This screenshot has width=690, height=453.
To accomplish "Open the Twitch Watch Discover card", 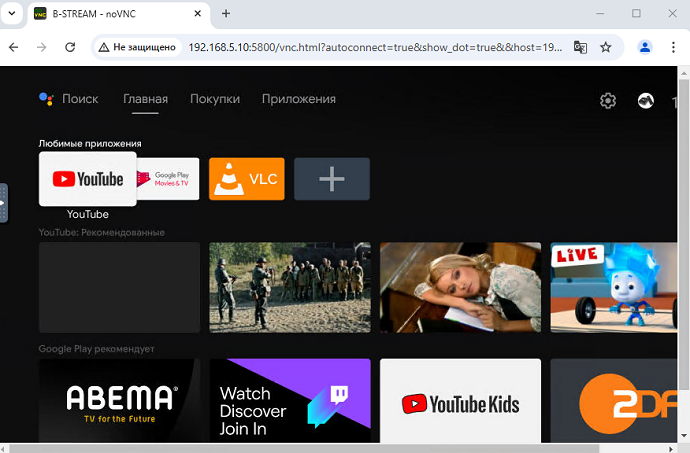I will pyautogui.click(x=290, y=401).
